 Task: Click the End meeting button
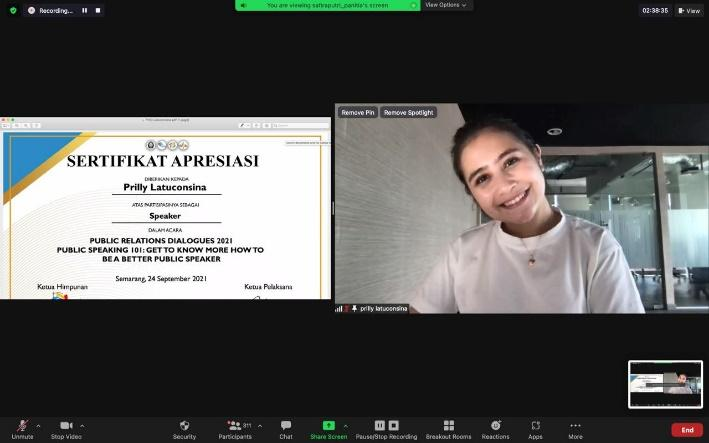(x=686, y=430)
